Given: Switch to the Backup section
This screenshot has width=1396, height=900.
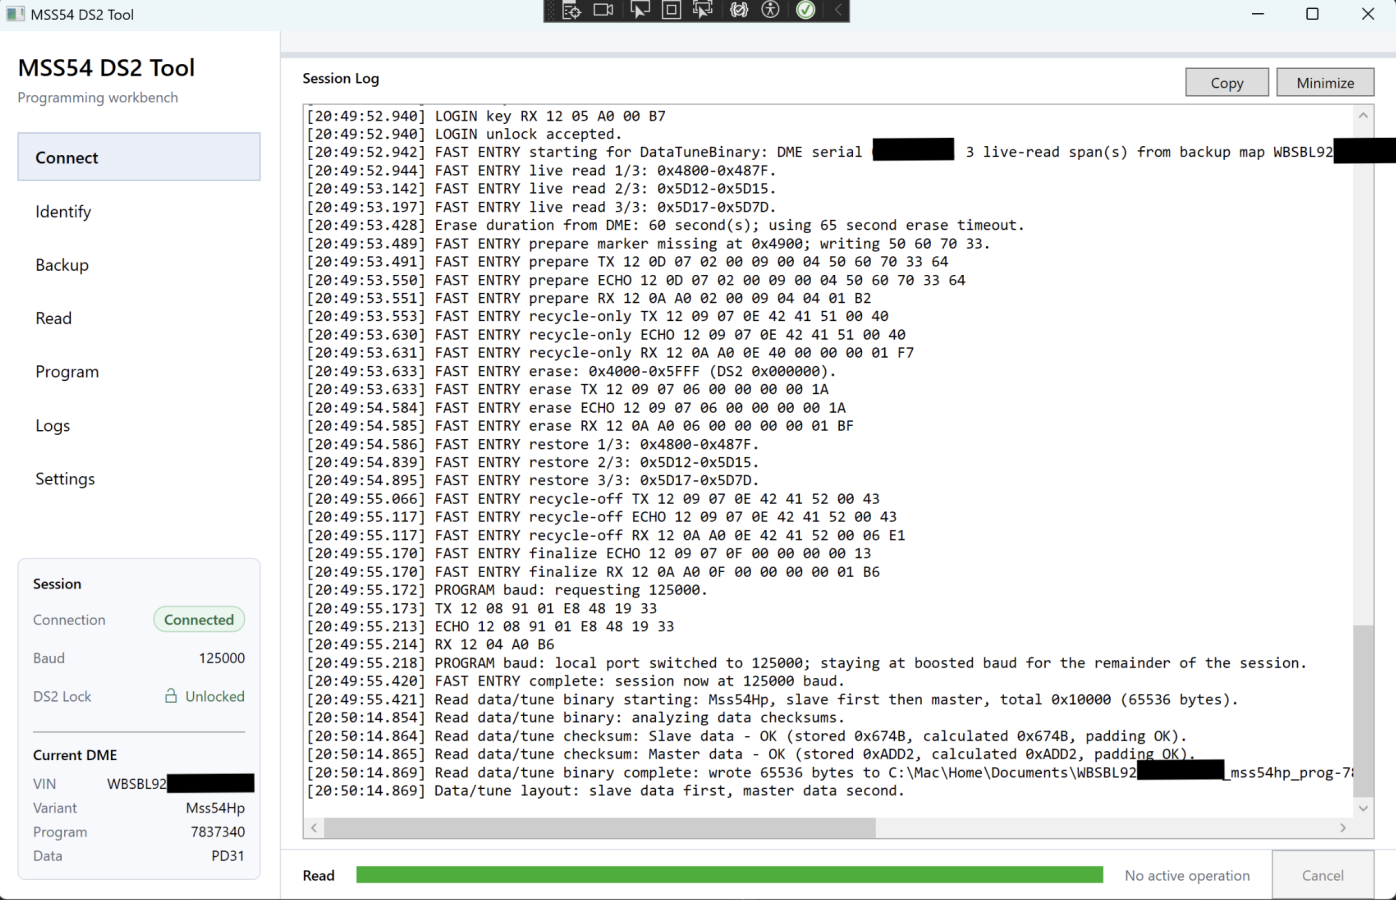Looking at the screenshot, I should pyautogui.click(x=62, y=265).
